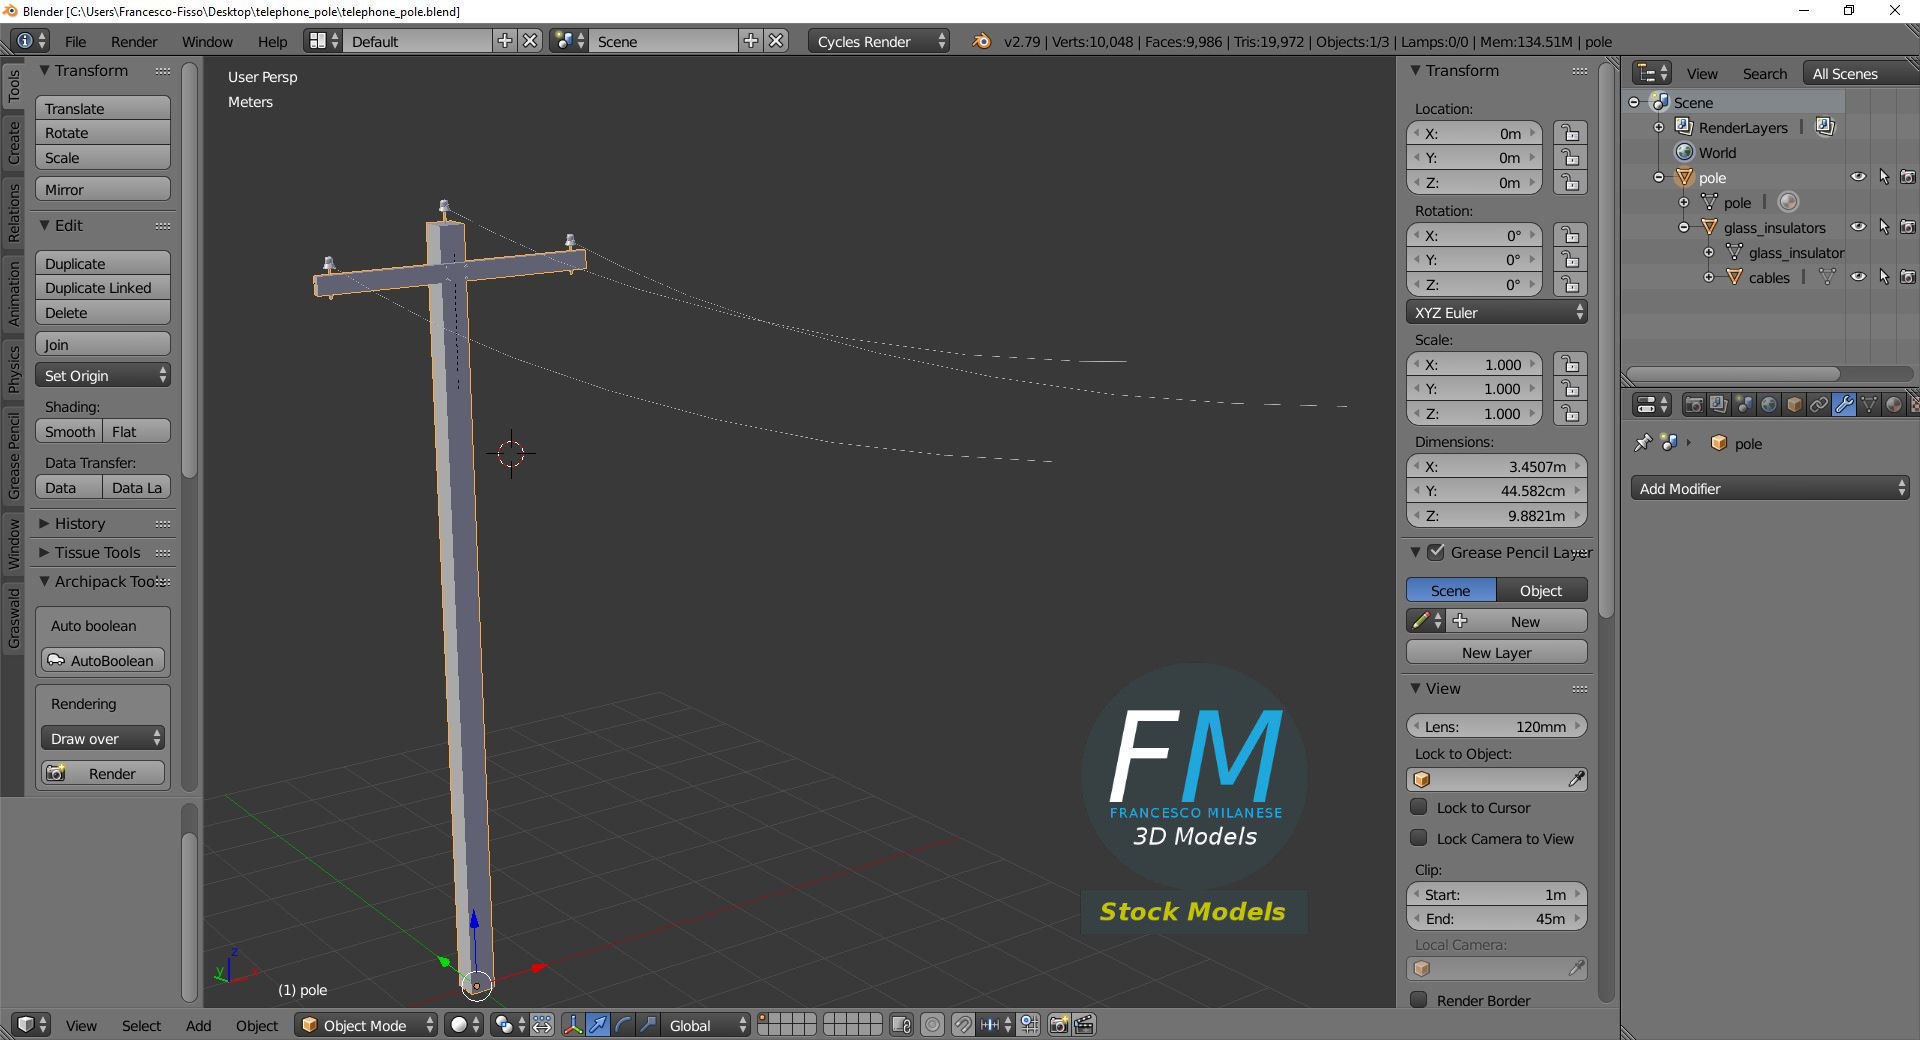
Task: Open the Cycles Render engine dropdown
Action: click(879, 41)
